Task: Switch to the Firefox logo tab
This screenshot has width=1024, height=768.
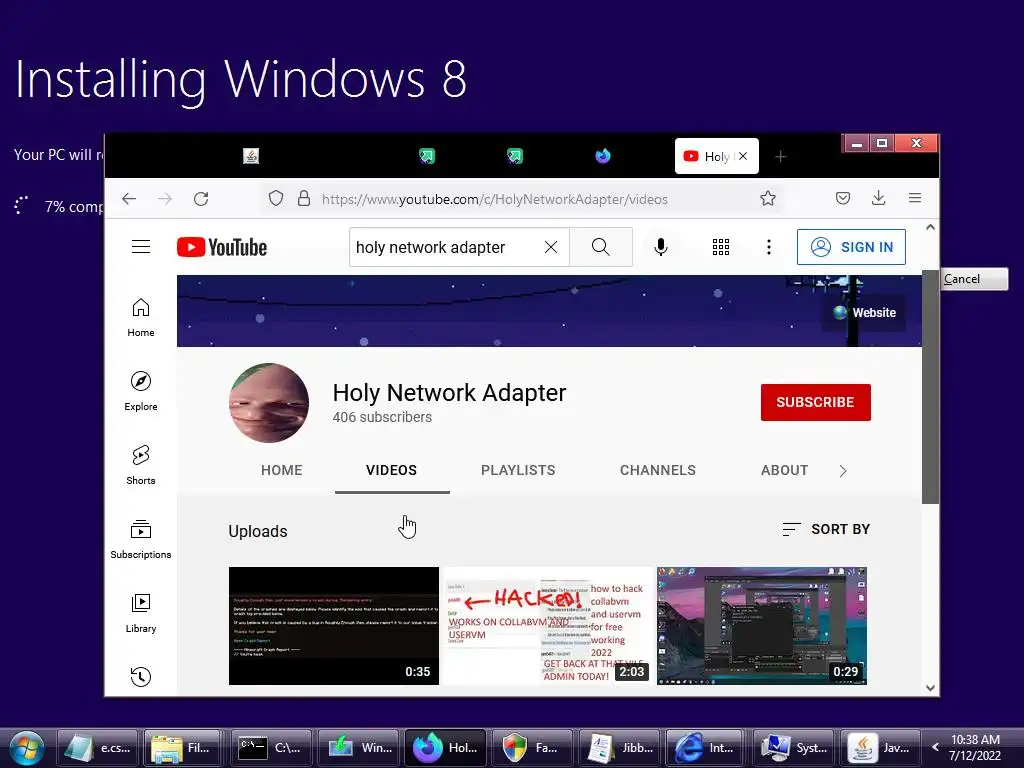Action: pyautogui.click(x=603, y=156)
